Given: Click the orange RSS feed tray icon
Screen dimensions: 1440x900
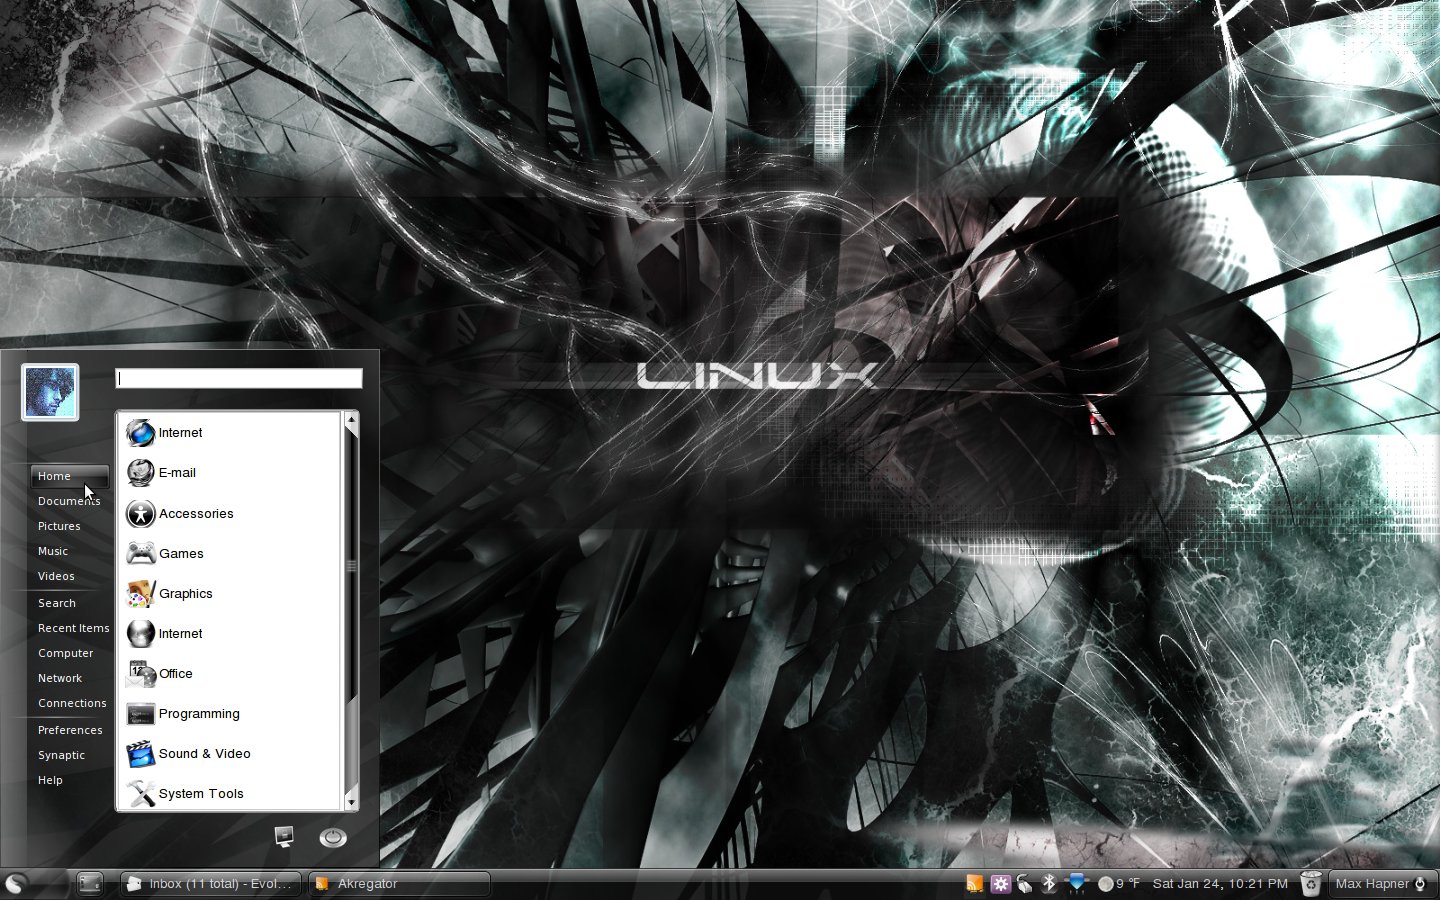Looking at the screenshot, I should (974, 884).
